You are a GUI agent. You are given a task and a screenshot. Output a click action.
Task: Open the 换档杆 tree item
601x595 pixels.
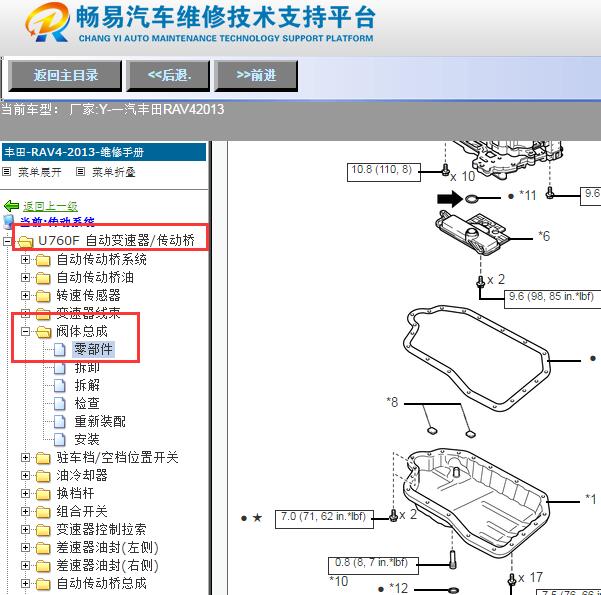(x=75, y=493)
